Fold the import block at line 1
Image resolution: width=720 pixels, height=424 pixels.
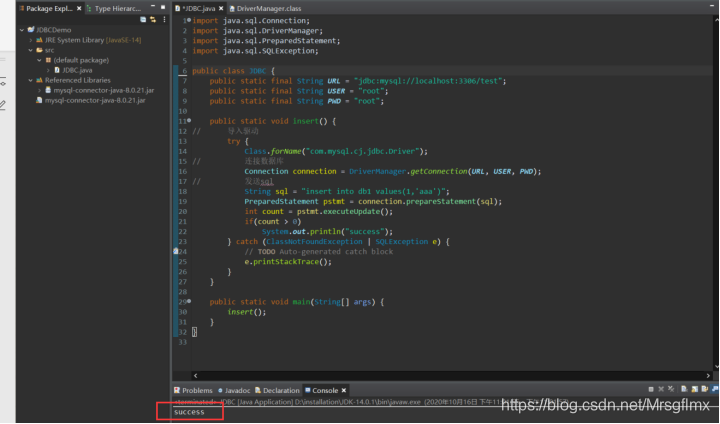(189, 20)
